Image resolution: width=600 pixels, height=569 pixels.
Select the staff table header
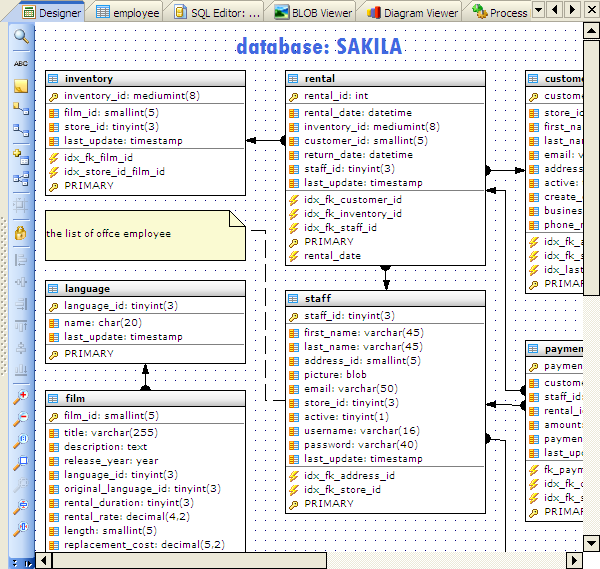point(385,298)
